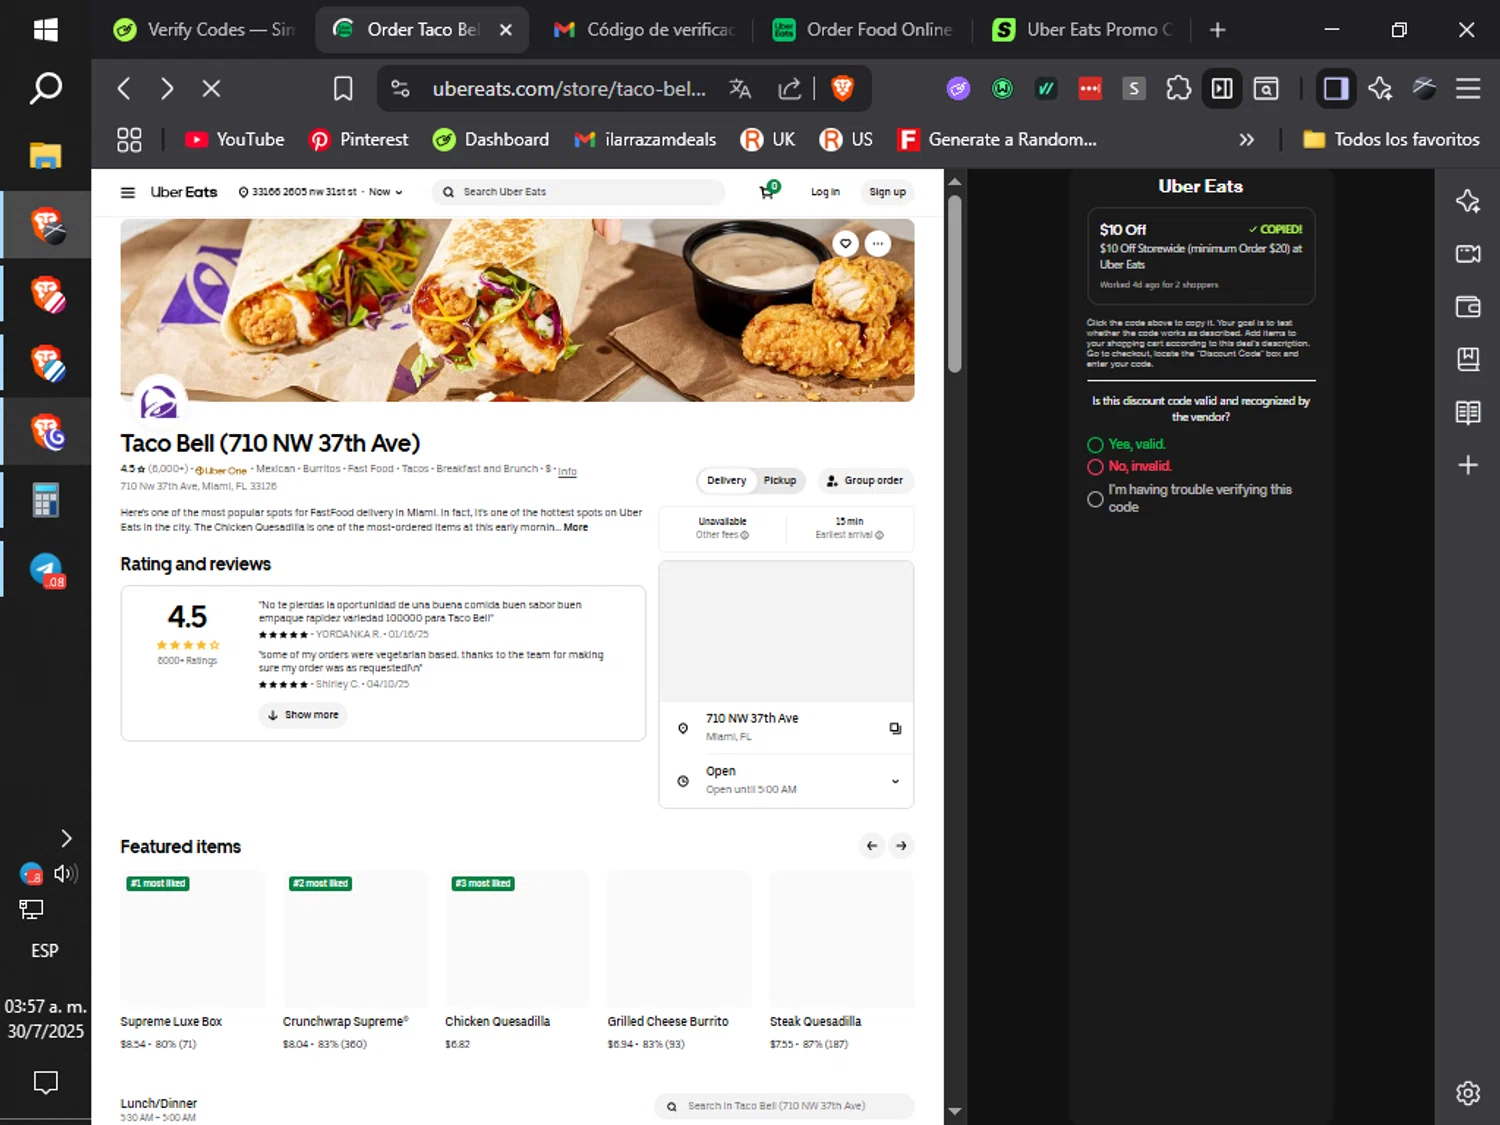The image size is (1500, 1125).
Task: Switch the order mode to Delivery
Action: 726,480
